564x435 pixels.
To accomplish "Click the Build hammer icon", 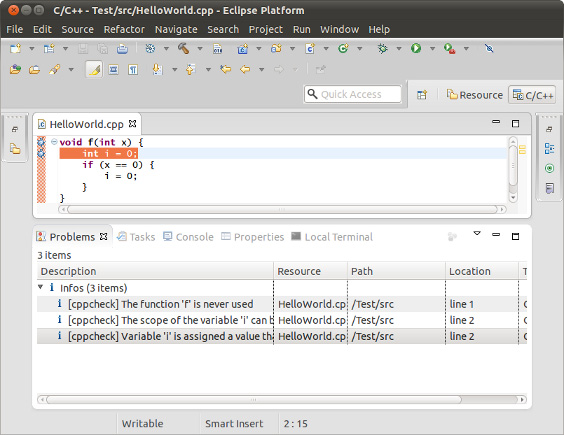I will [x=183, y=48].
